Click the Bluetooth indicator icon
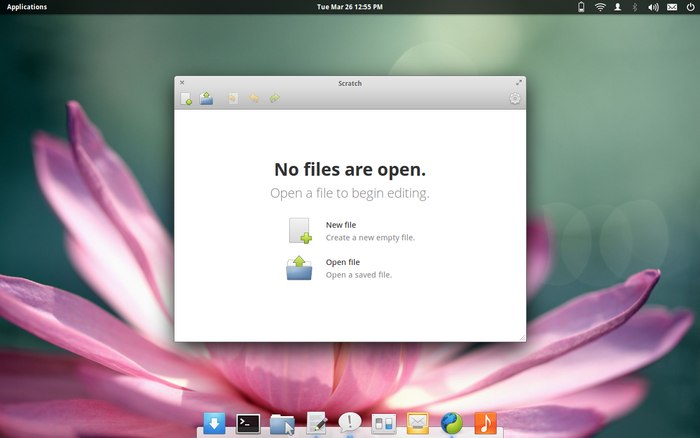Viewport: 700px width, 438px height. point(635,7)
